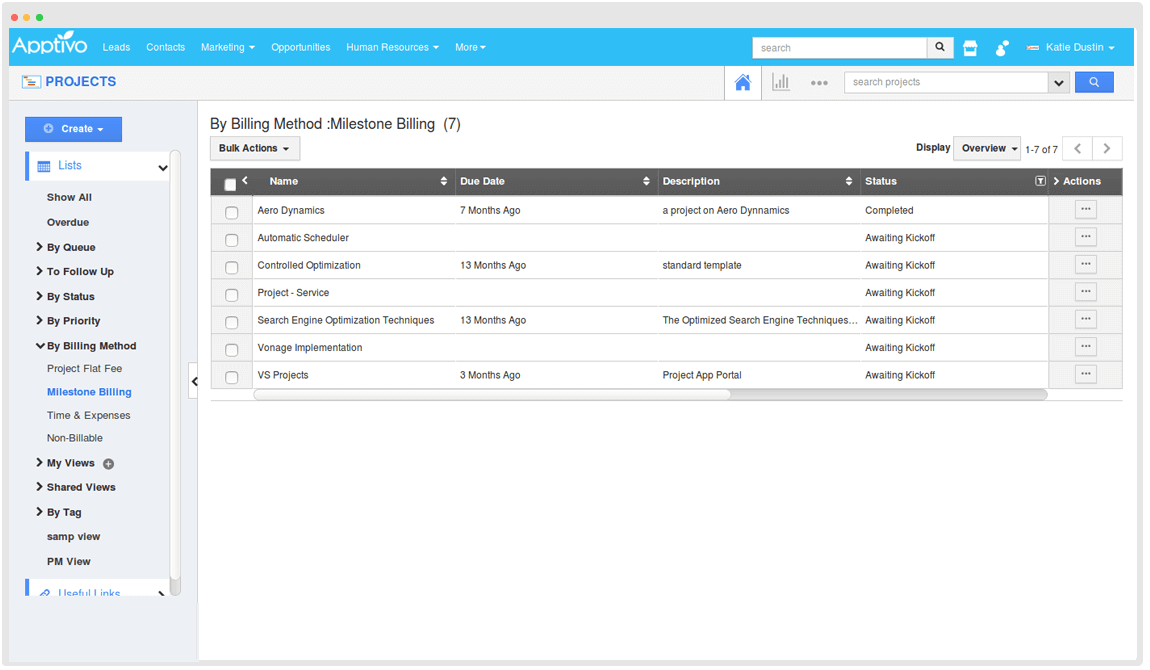
Task: Open the Bulk Actions dropdown
Action: [254, 149]
